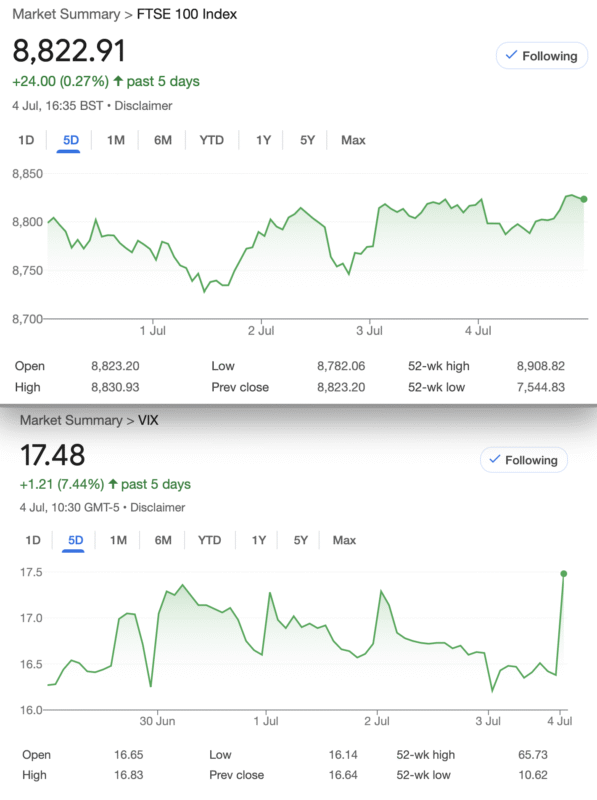Click the 4 Jul, 10:30 GMT-5 timestamp
The image size is (597, 800).
pyautogui.click(x=70, y=507)
